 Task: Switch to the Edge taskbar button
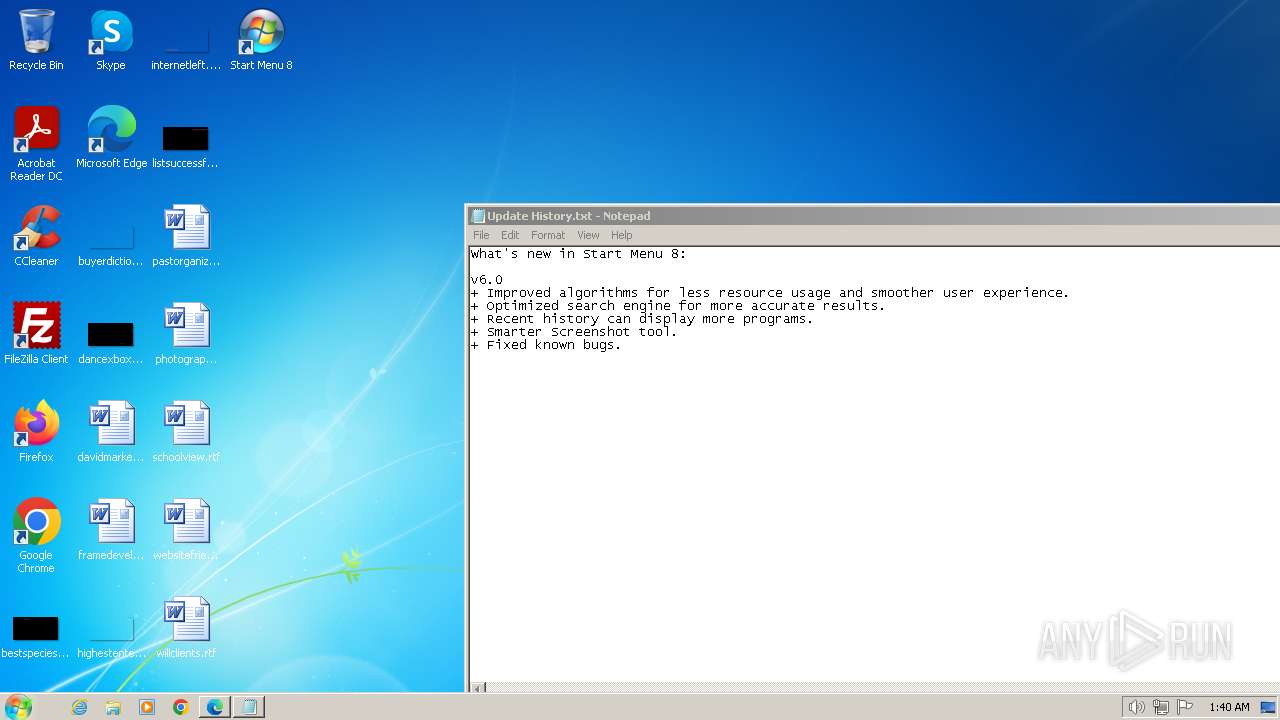(215, 707)
